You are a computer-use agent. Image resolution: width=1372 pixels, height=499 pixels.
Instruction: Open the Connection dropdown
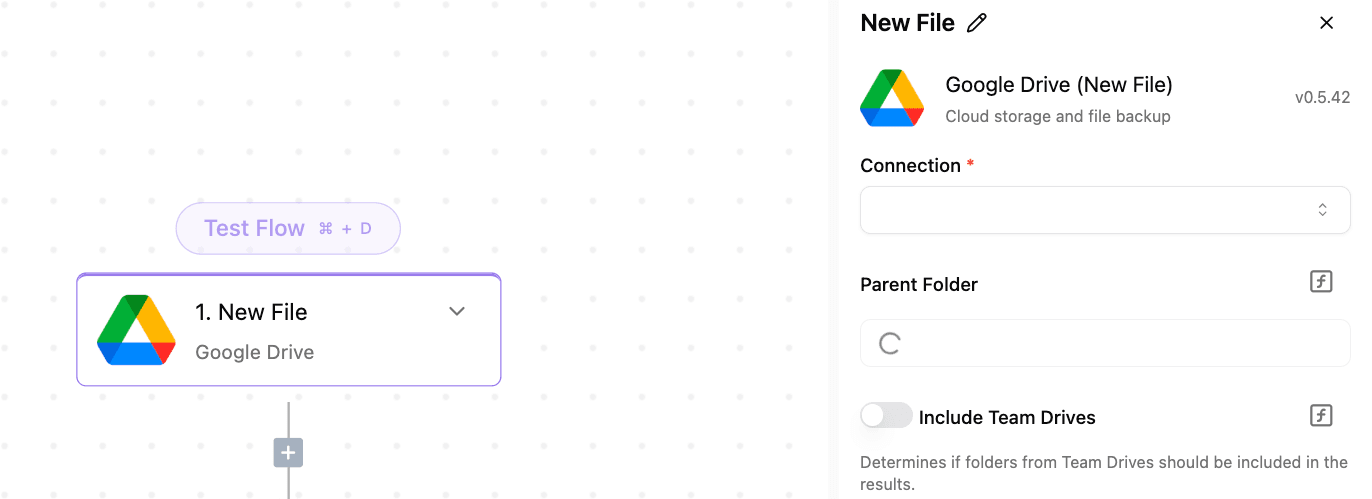[1105, 210]
